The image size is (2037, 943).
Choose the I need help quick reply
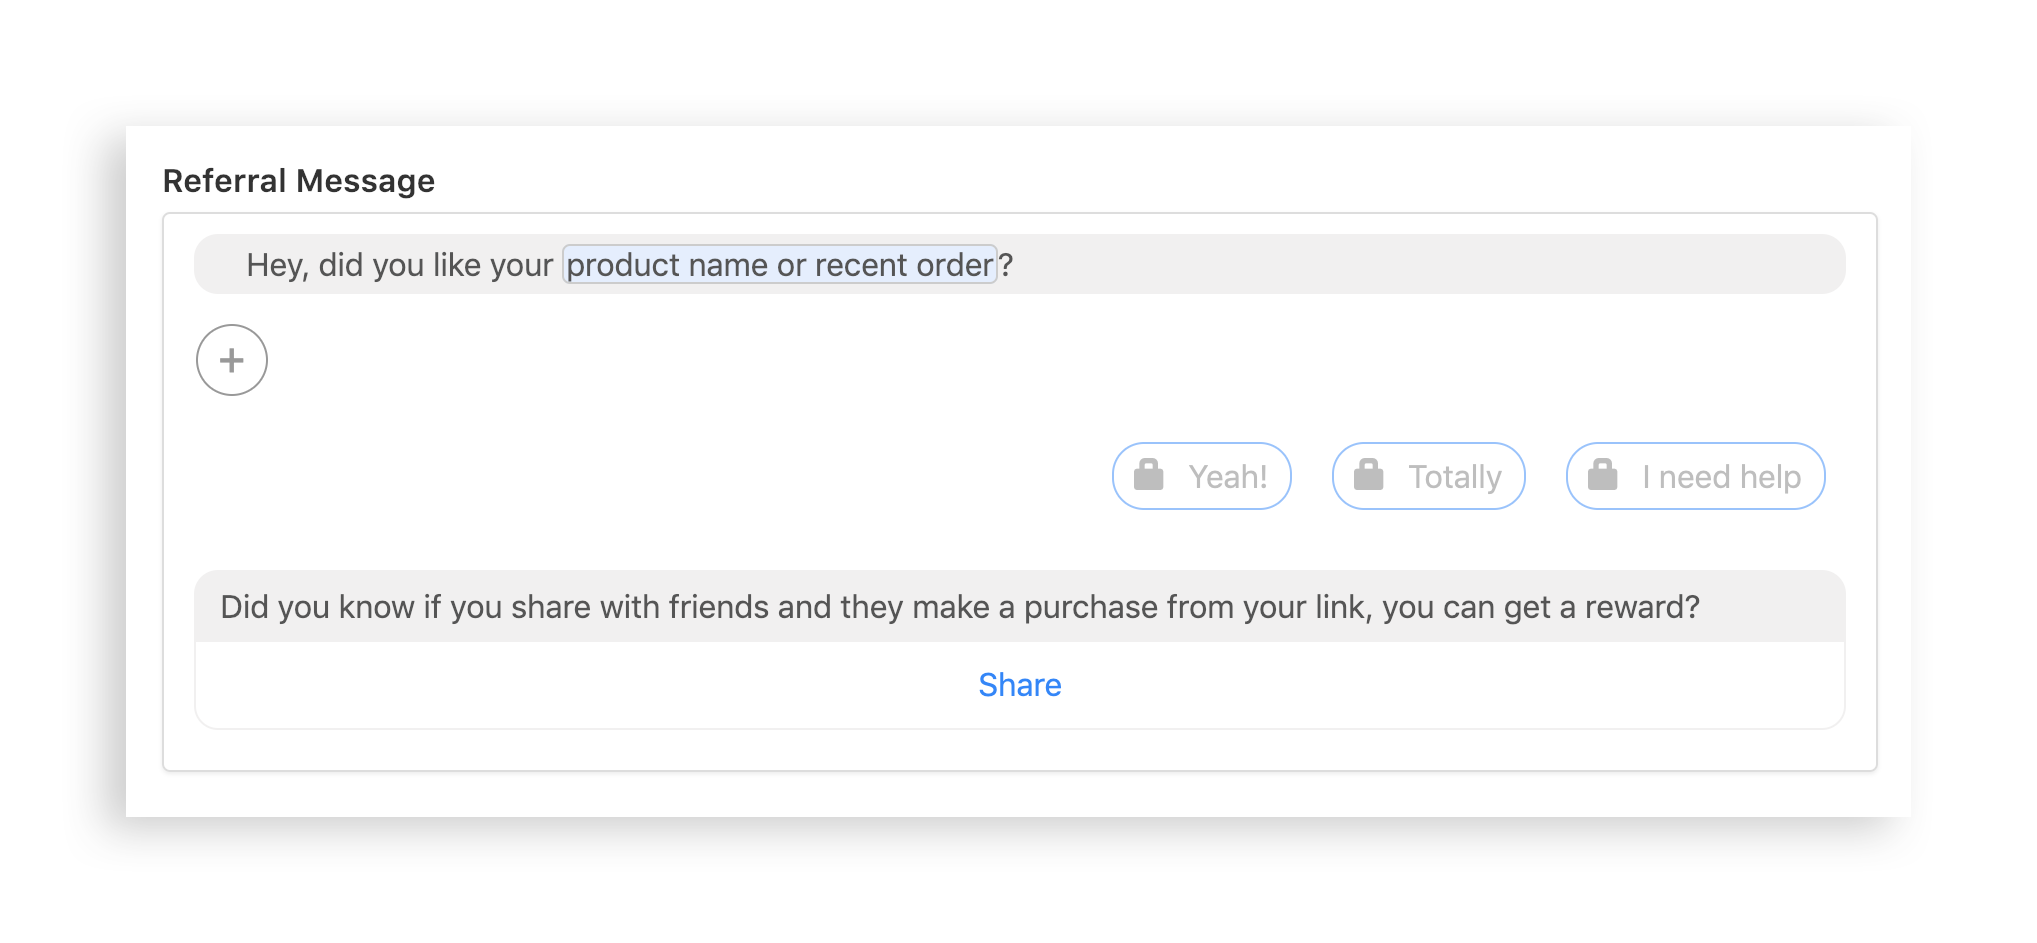(x=1695, y=476)
